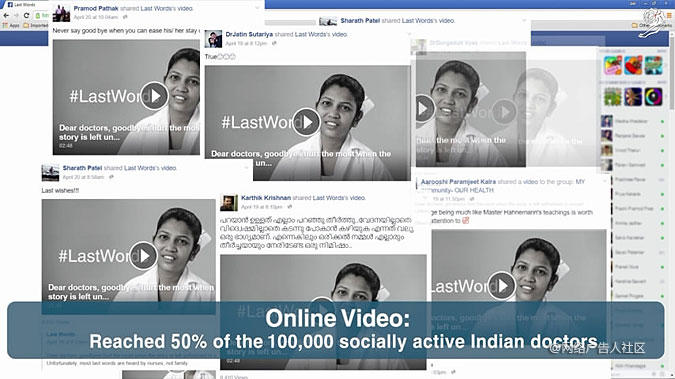This screenshot has width=675, height=379.
Task: Open the Apps bookmarks shortcut icon
Action: [5, 25]
